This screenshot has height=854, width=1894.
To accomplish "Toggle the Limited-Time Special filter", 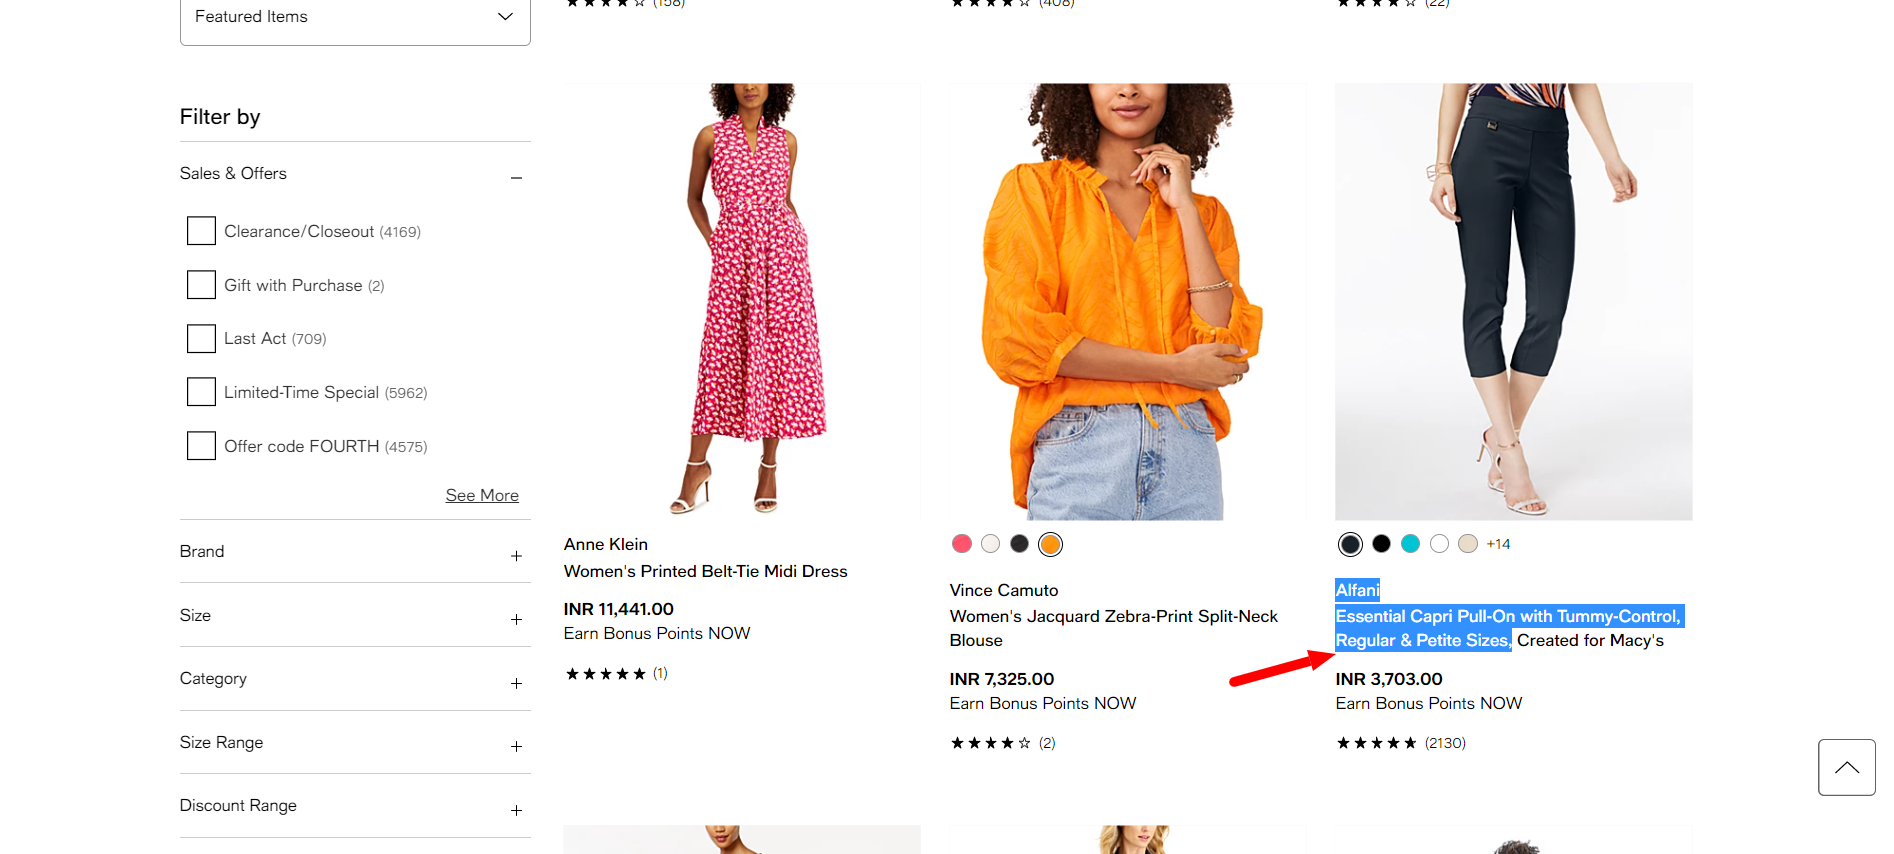I will [200, 391].
